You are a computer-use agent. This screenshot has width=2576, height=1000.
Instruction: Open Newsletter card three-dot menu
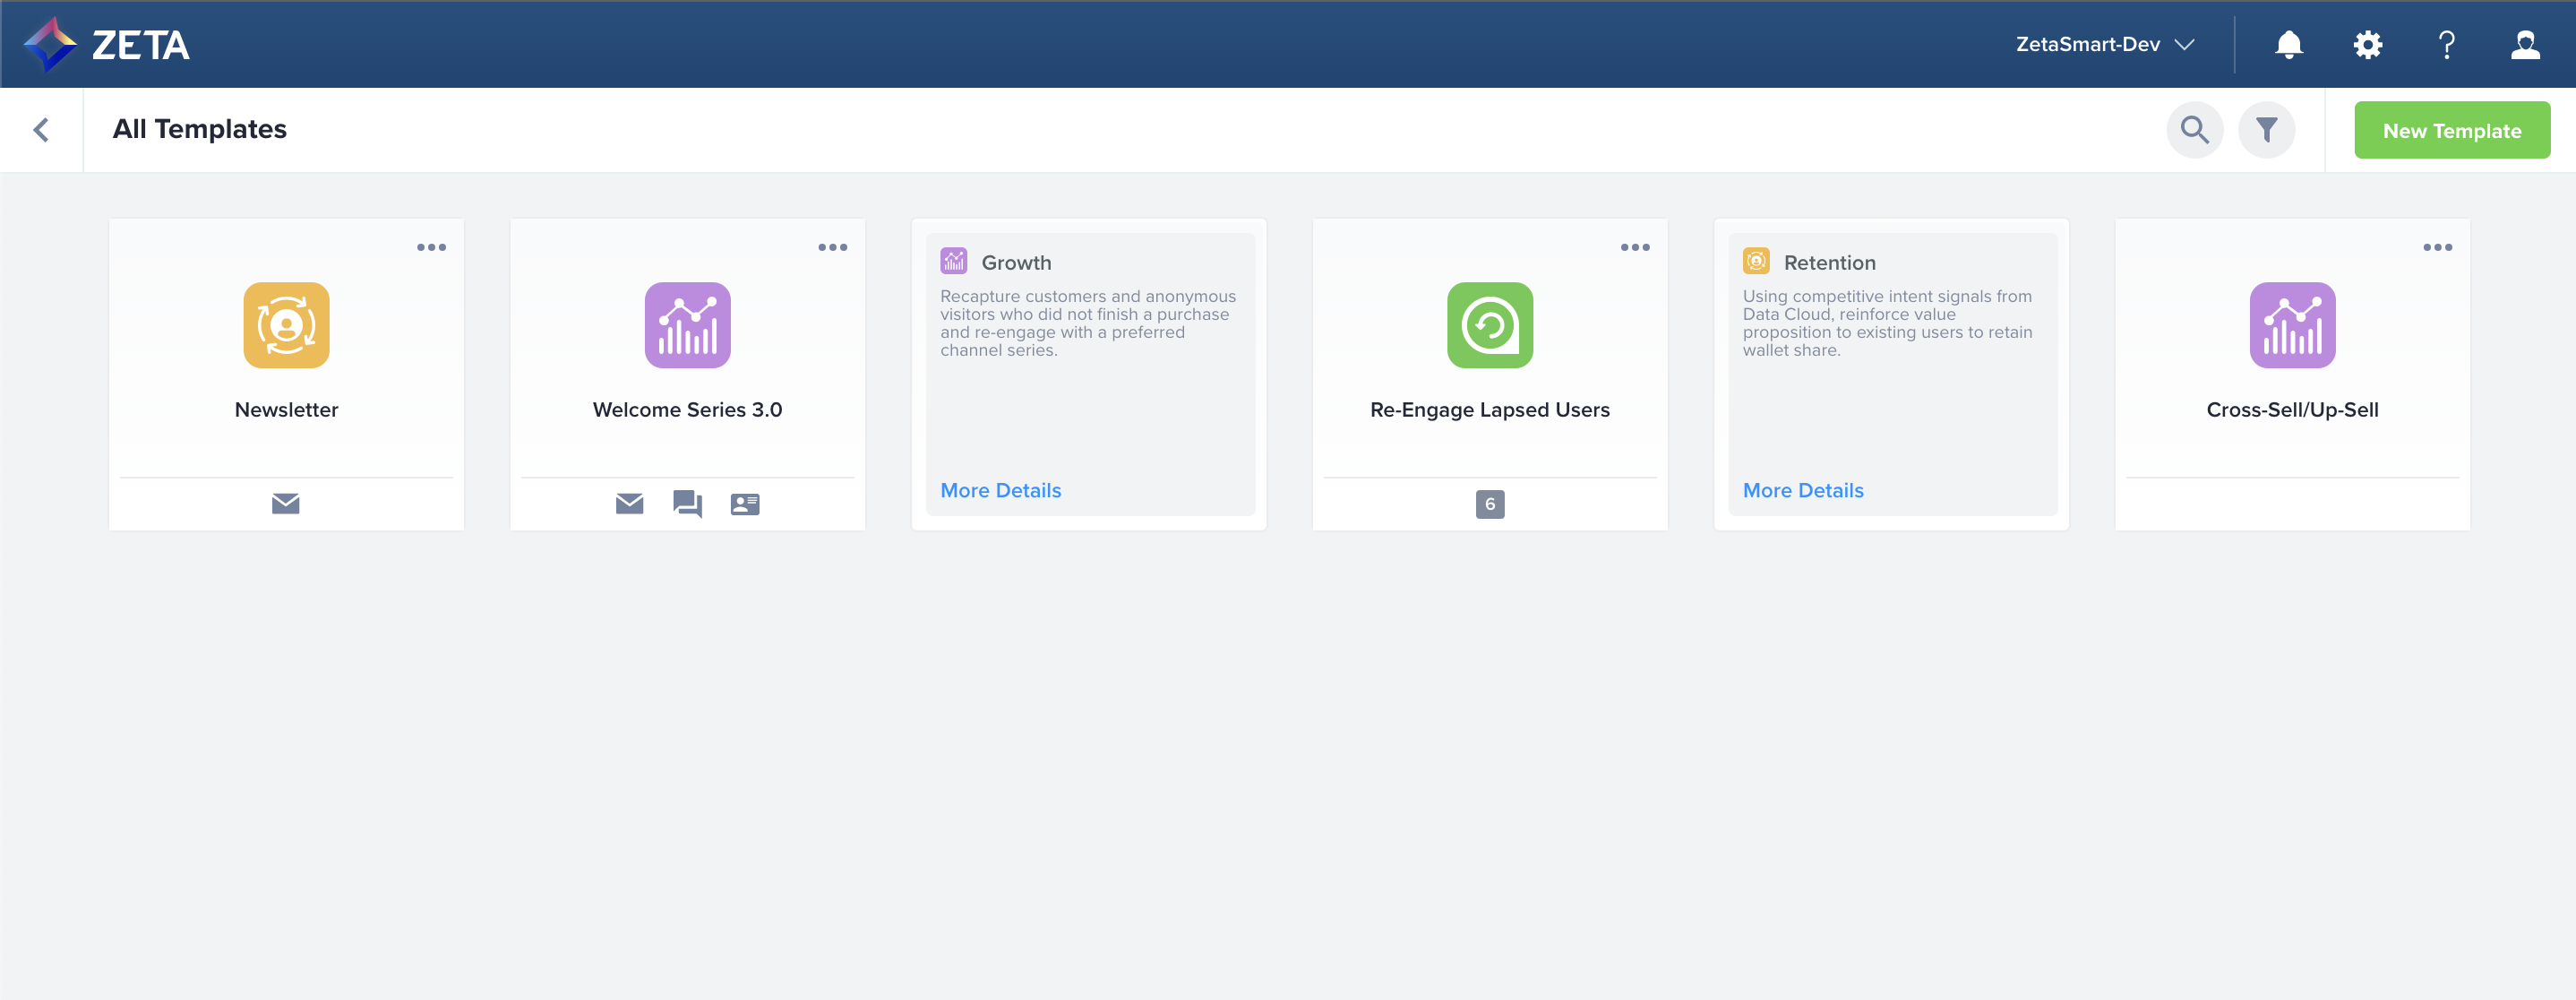(x=431, y=247)
